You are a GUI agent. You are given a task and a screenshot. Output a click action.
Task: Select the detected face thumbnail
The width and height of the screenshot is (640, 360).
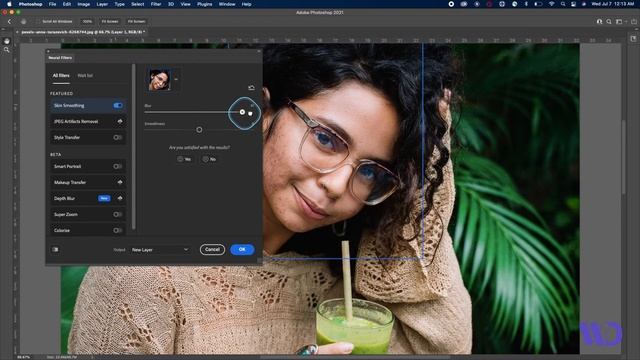pos(159,79)
